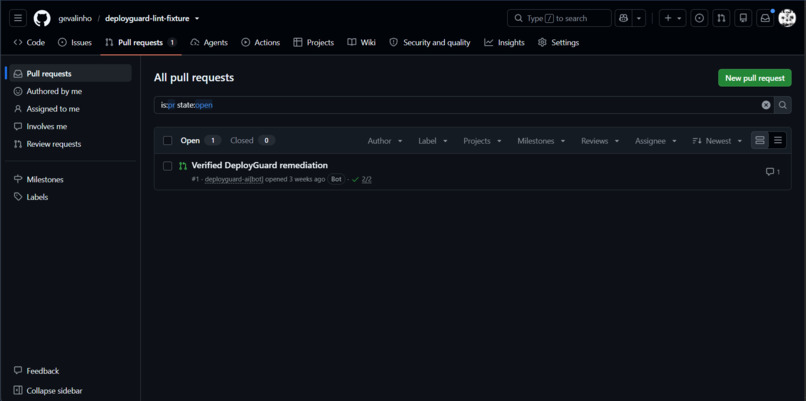Switch to the Issues tab
Image resolution: width=806 pixels, height=401 pixels.
tap(75, 43)
